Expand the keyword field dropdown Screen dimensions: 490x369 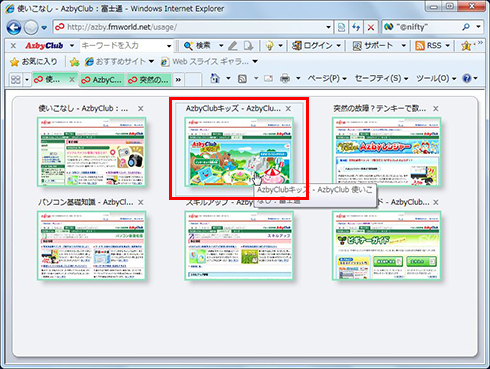coord(169,46)
